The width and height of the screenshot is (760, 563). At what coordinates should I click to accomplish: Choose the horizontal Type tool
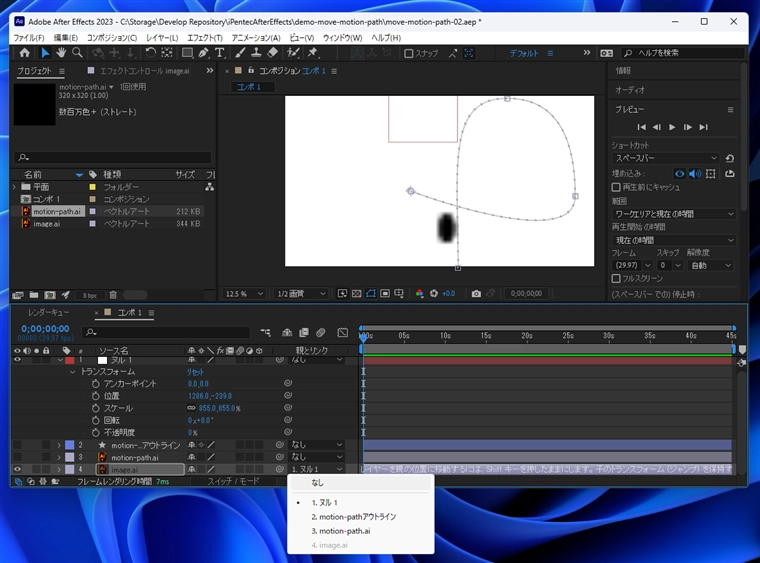219,53
